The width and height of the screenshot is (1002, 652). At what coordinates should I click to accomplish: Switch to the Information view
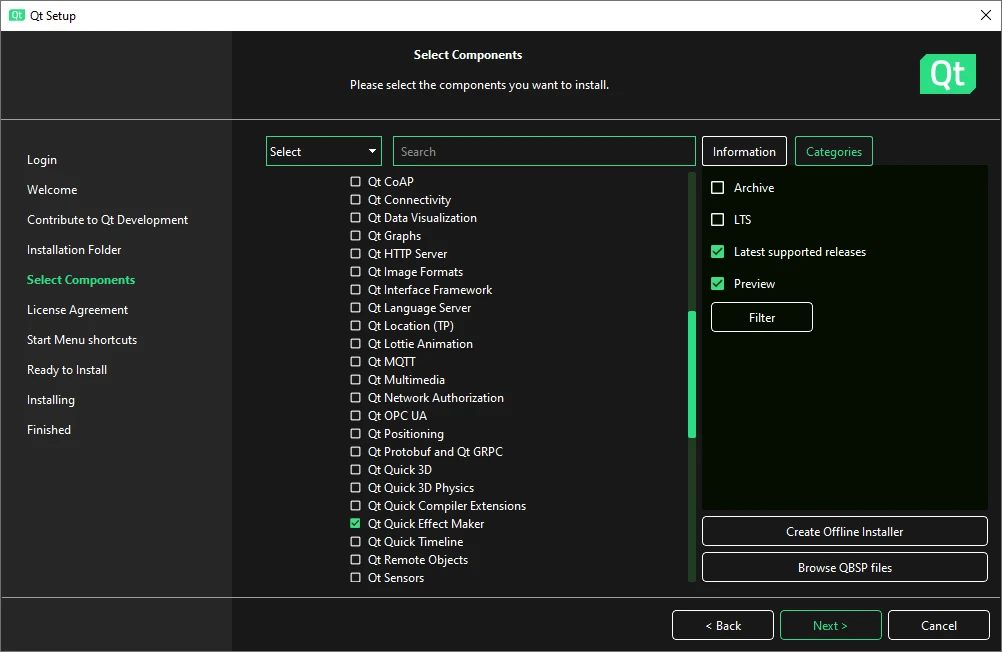point(744,151)
